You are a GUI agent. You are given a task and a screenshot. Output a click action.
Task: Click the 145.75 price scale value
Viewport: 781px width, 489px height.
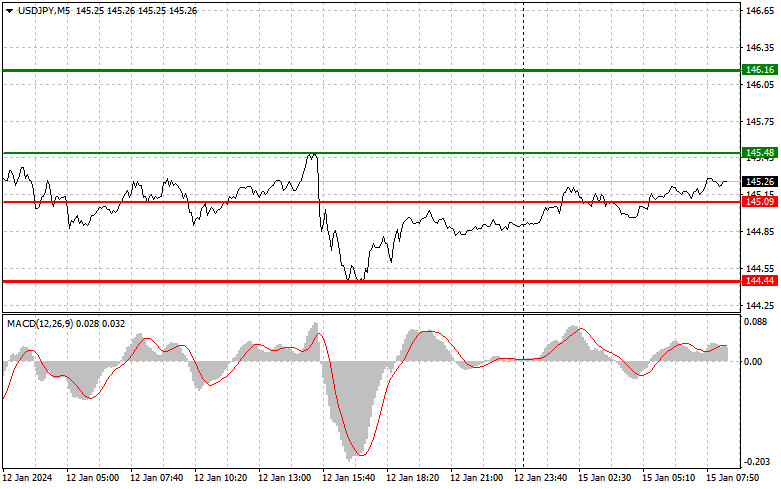coord(760,122)
